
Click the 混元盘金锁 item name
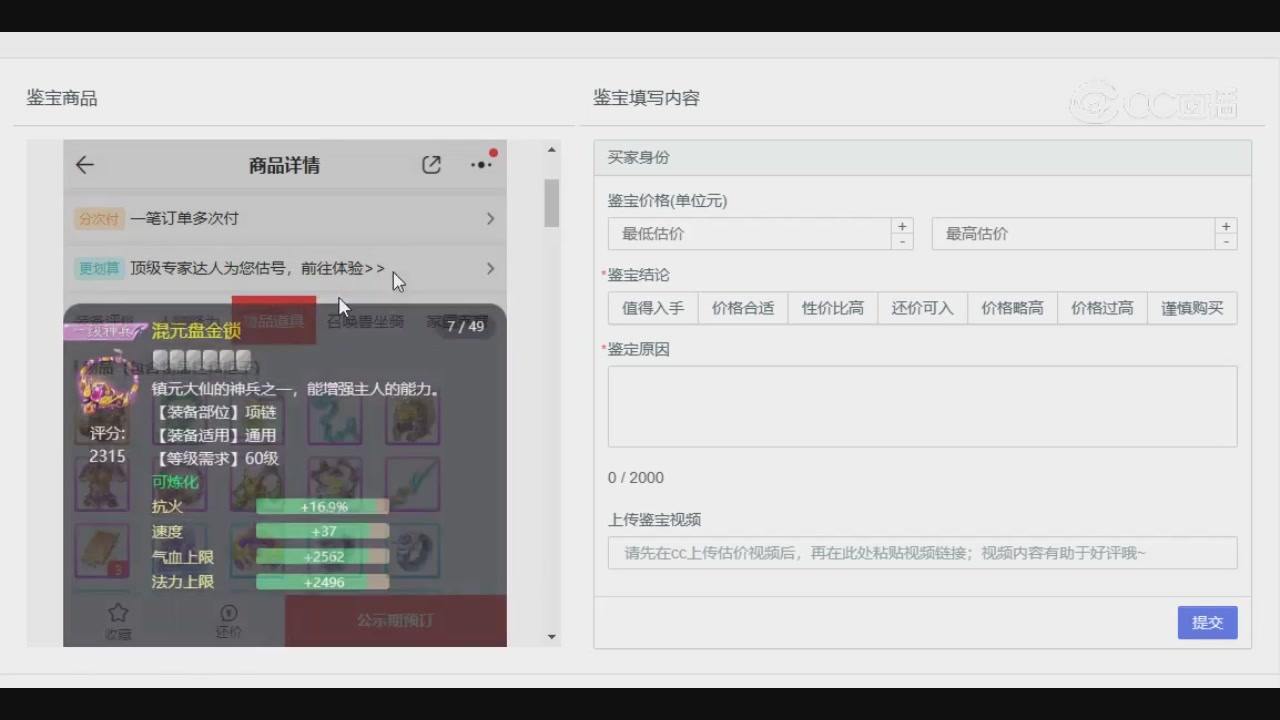[x=196, y=331]
